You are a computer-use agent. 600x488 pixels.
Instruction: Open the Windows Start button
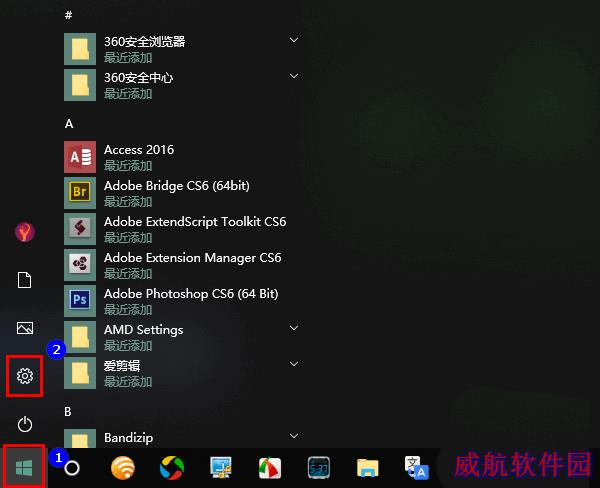(x=24, y=468)
